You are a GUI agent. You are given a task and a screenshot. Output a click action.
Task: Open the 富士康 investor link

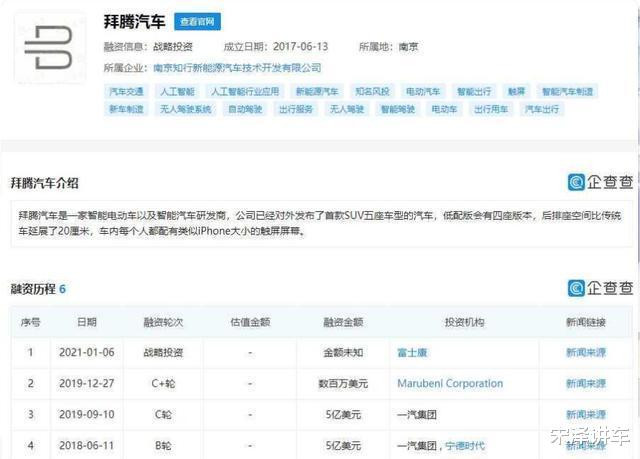pyautogui.click(x=412, y=353)
